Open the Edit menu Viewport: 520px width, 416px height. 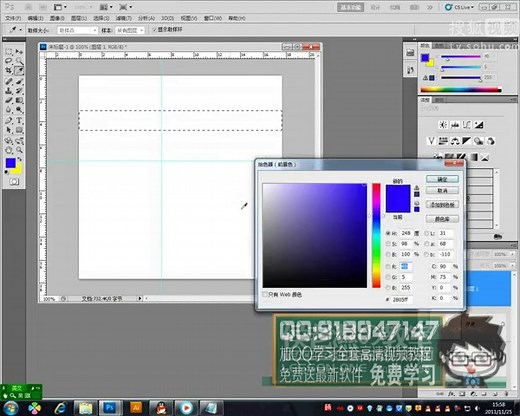tap(35, 18)
